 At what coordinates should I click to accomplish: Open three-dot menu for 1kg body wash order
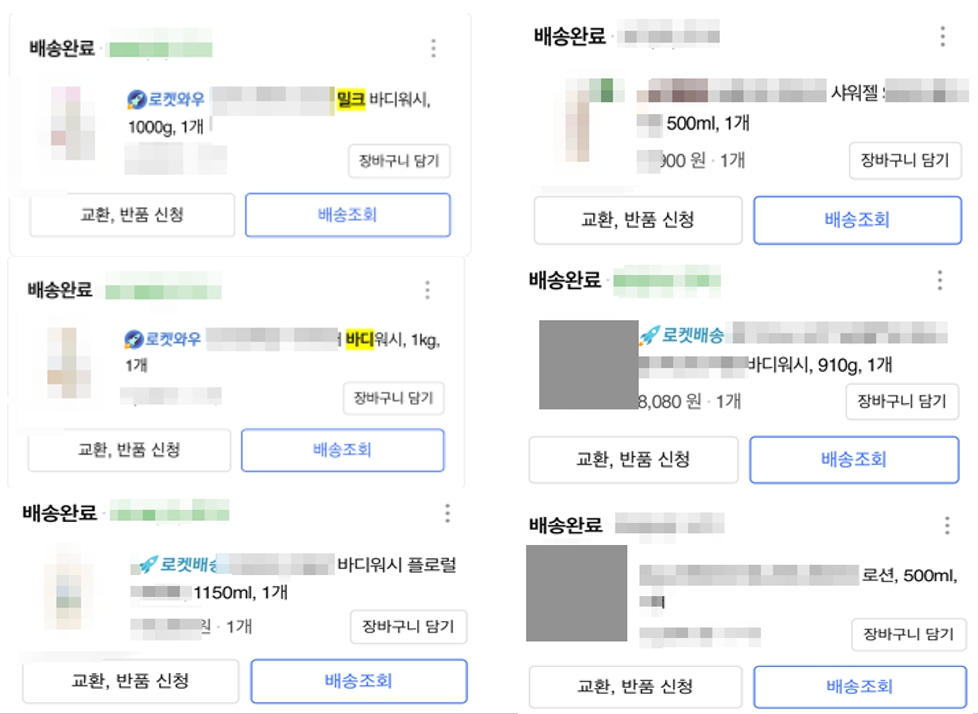[x=427, y=289]
